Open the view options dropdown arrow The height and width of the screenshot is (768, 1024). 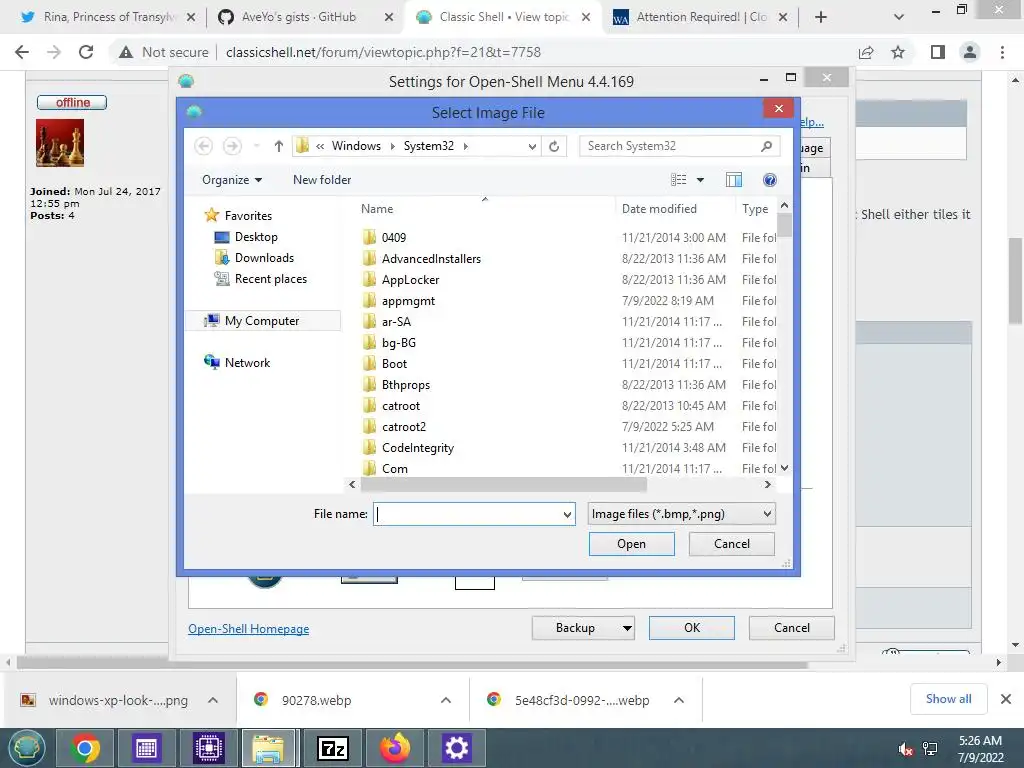[x=700, y=180]
